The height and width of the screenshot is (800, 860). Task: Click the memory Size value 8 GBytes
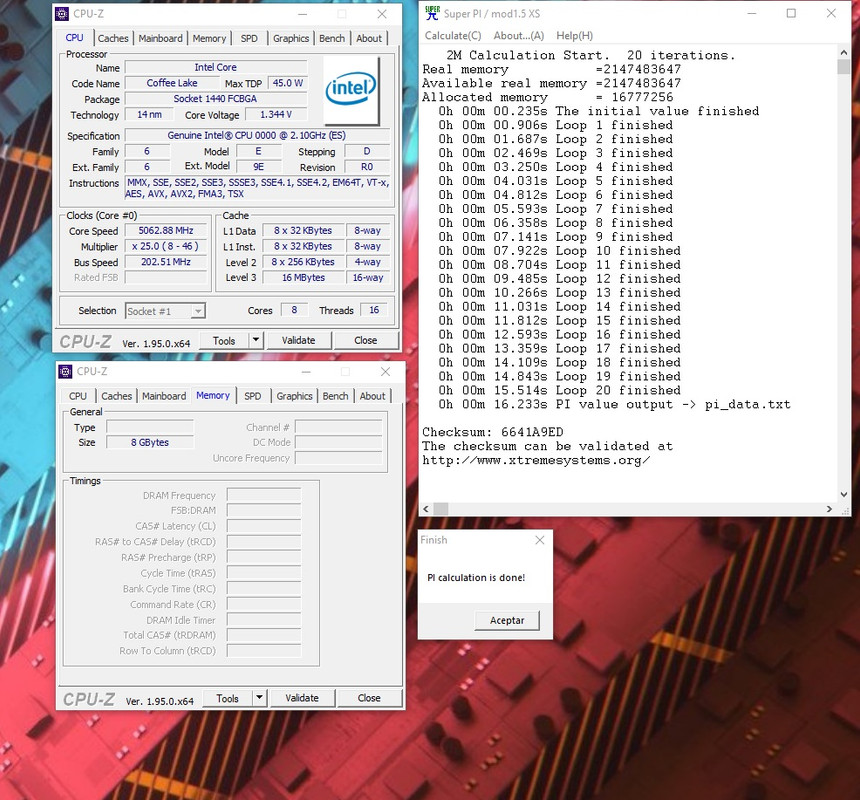click(150, 442)
